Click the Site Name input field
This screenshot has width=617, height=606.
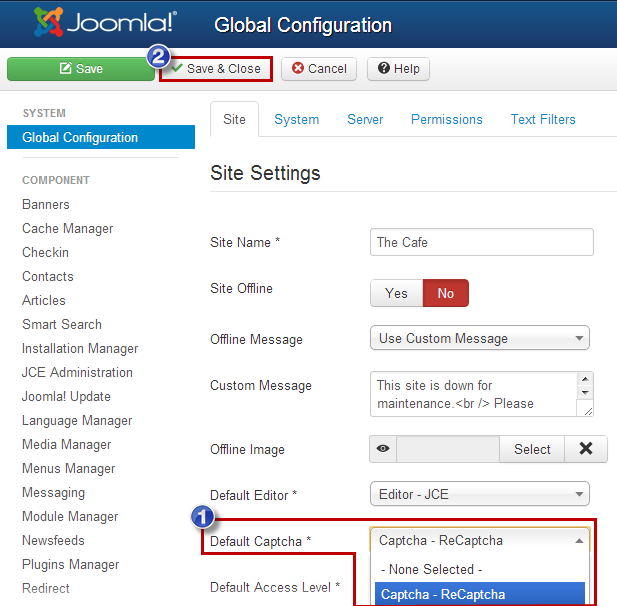[481, 242]
